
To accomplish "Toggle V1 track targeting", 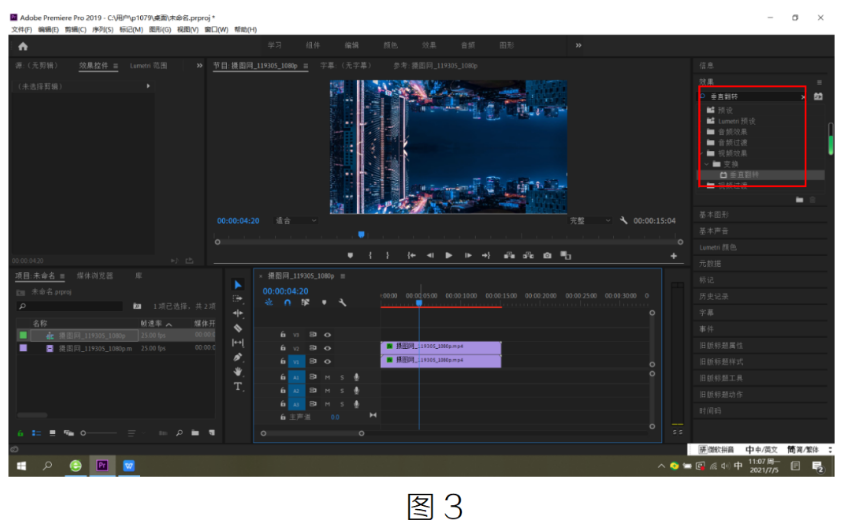I will (x=296, y=362).
